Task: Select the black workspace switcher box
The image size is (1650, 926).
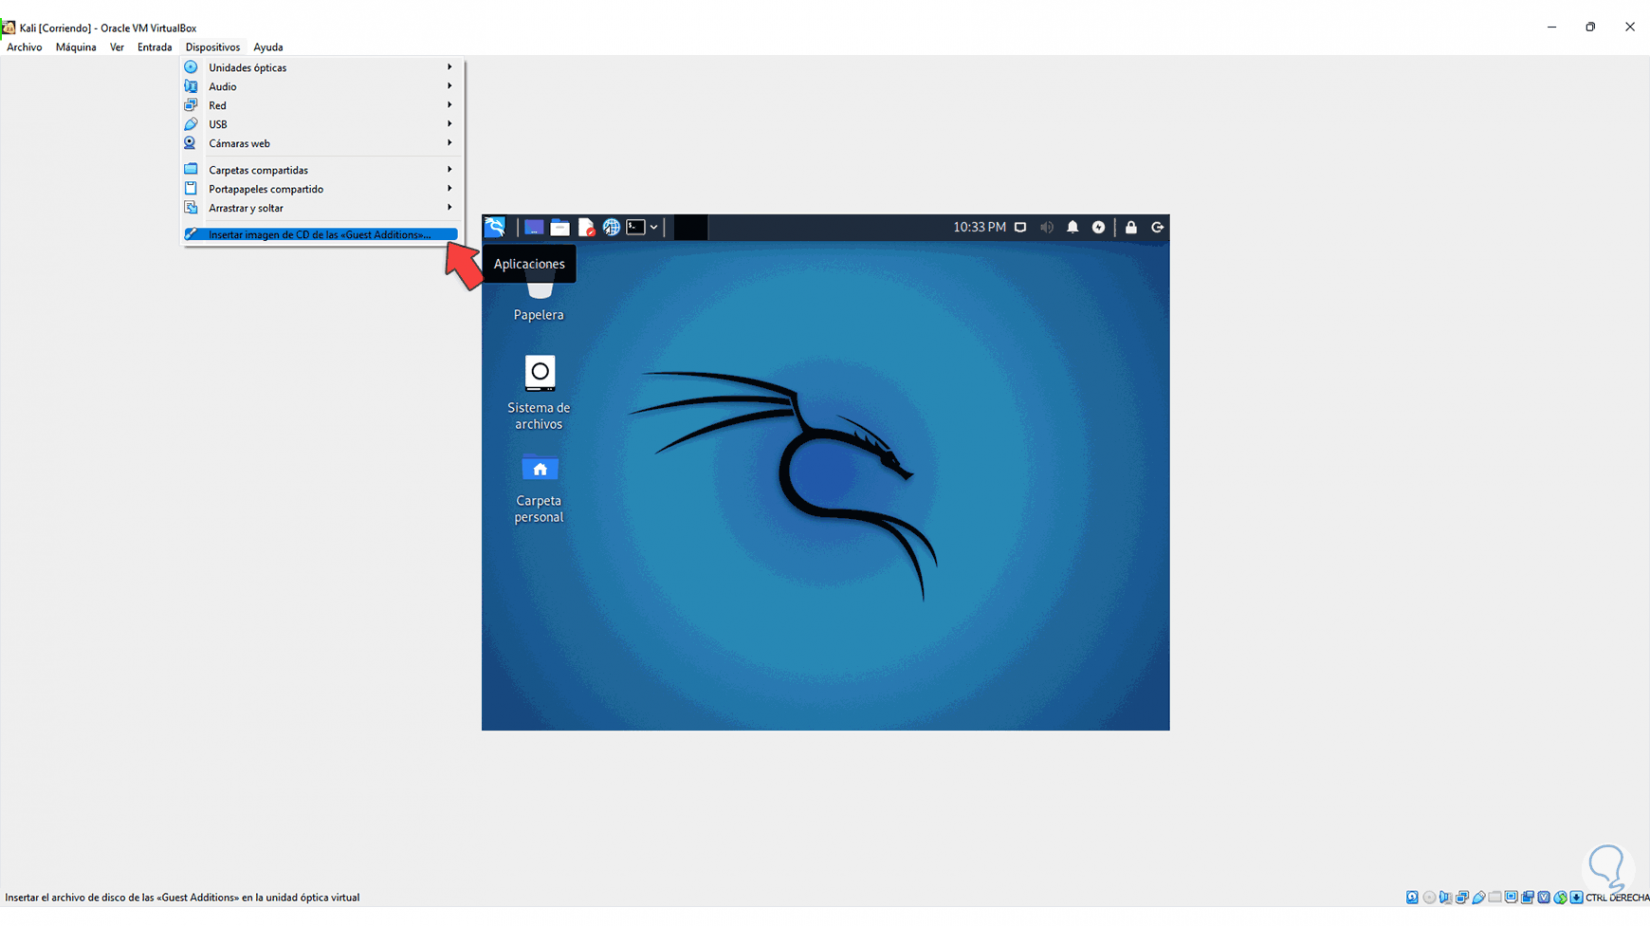Action: click(690, 228)
